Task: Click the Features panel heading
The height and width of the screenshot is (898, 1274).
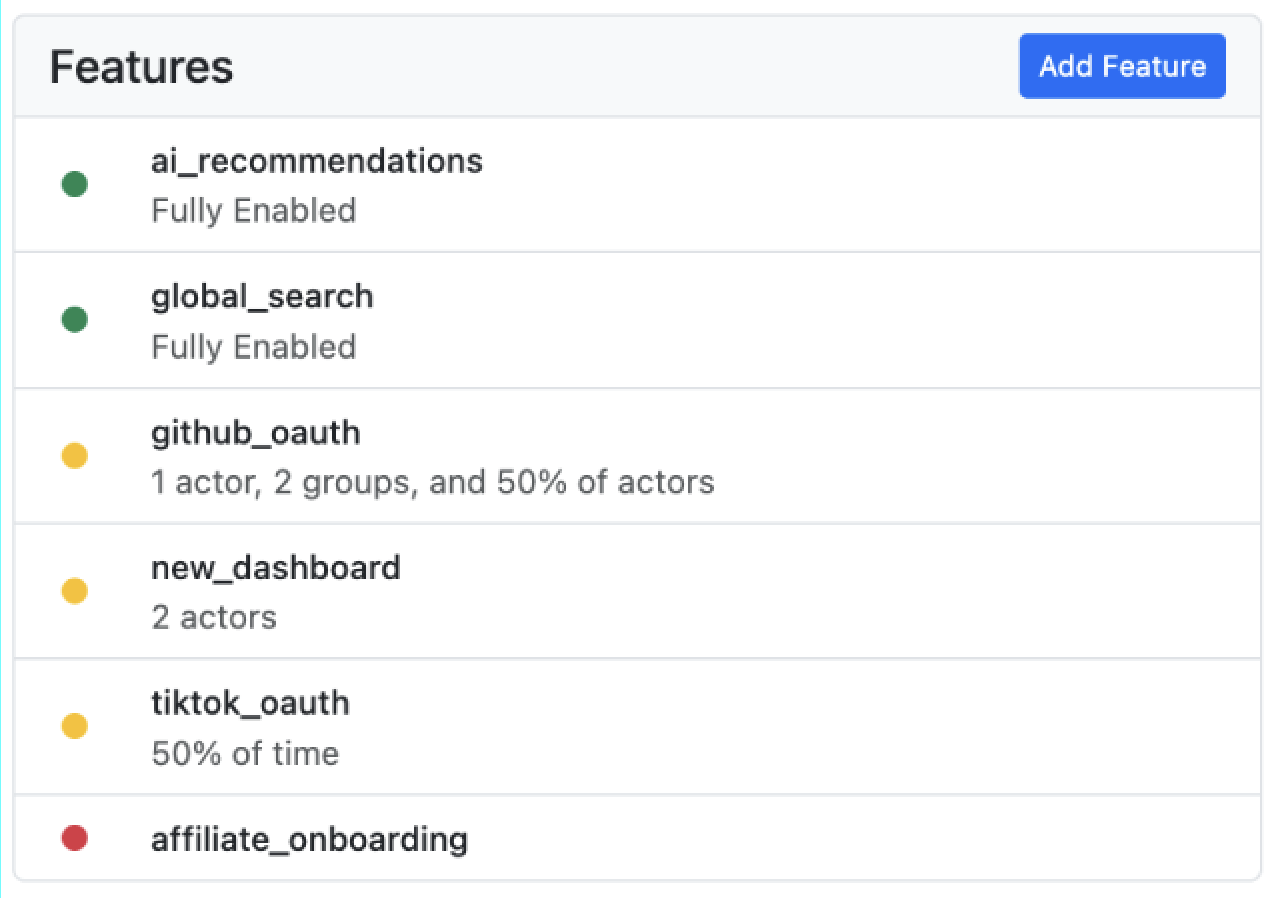Action: [x=141, y=67]
